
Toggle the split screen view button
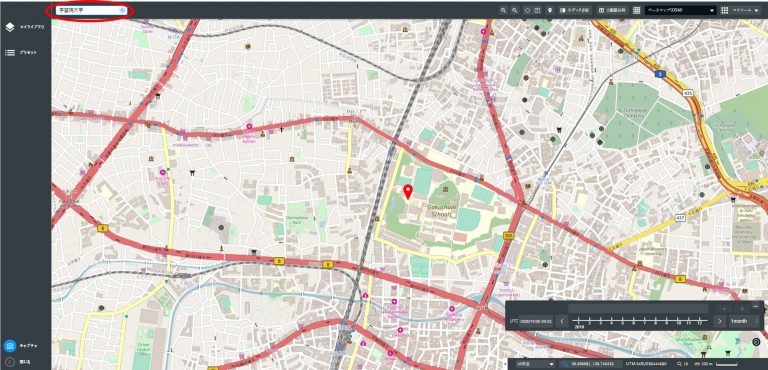tap(612, 10)
